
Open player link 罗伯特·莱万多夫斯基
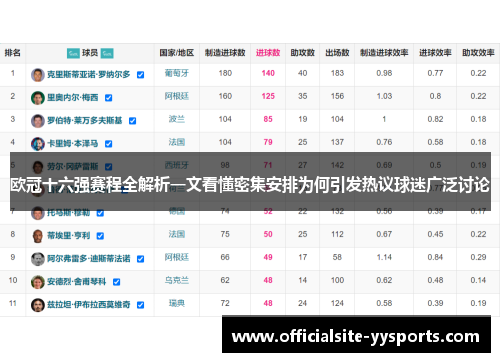coord(85,121)
